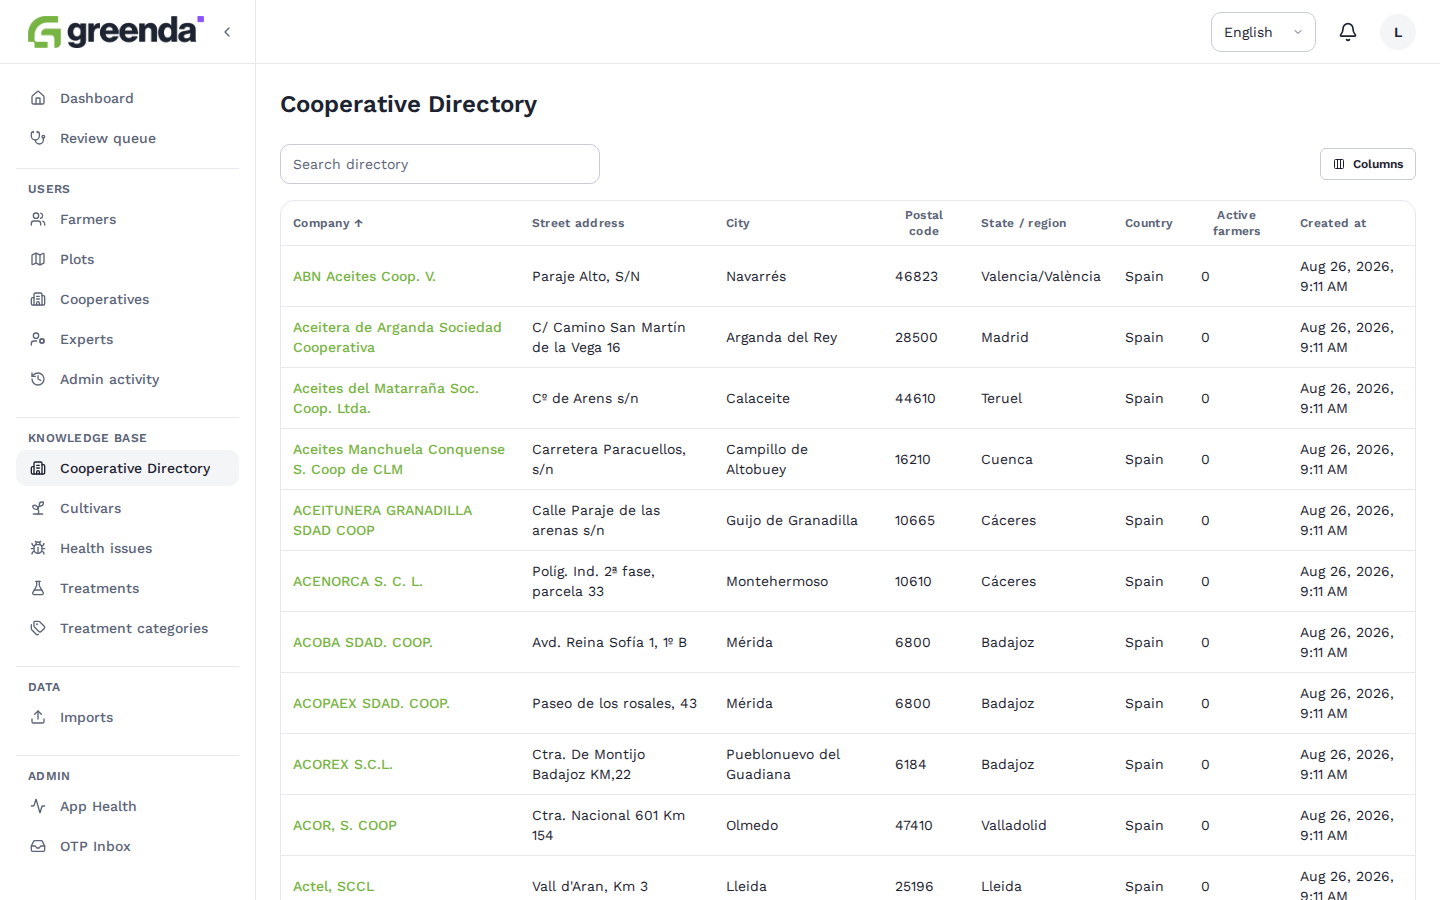Click the Dashboard home icon
The height and width of the screenshot is (900, 1440).
tap(38, 98)
